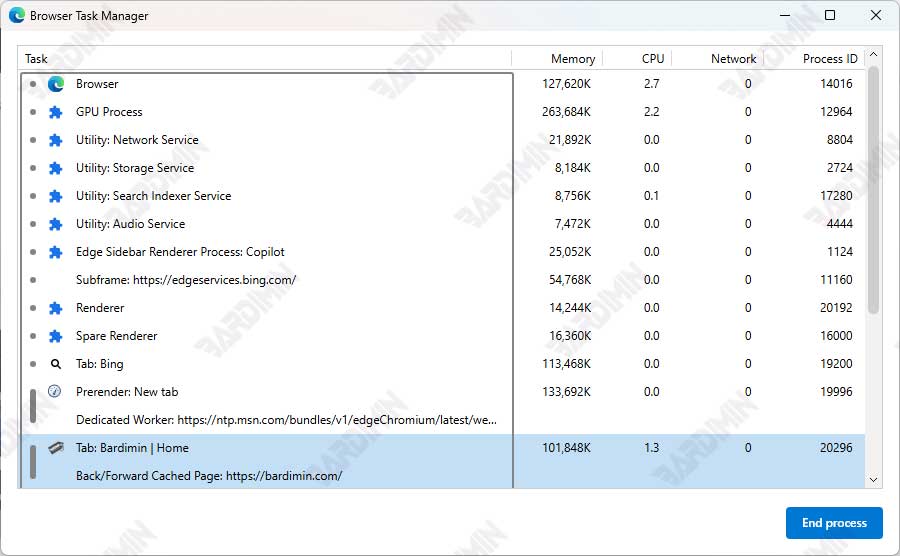Click process ID 12964
The height and width of the screenshot is (556, 900).
tap(836, 112)
